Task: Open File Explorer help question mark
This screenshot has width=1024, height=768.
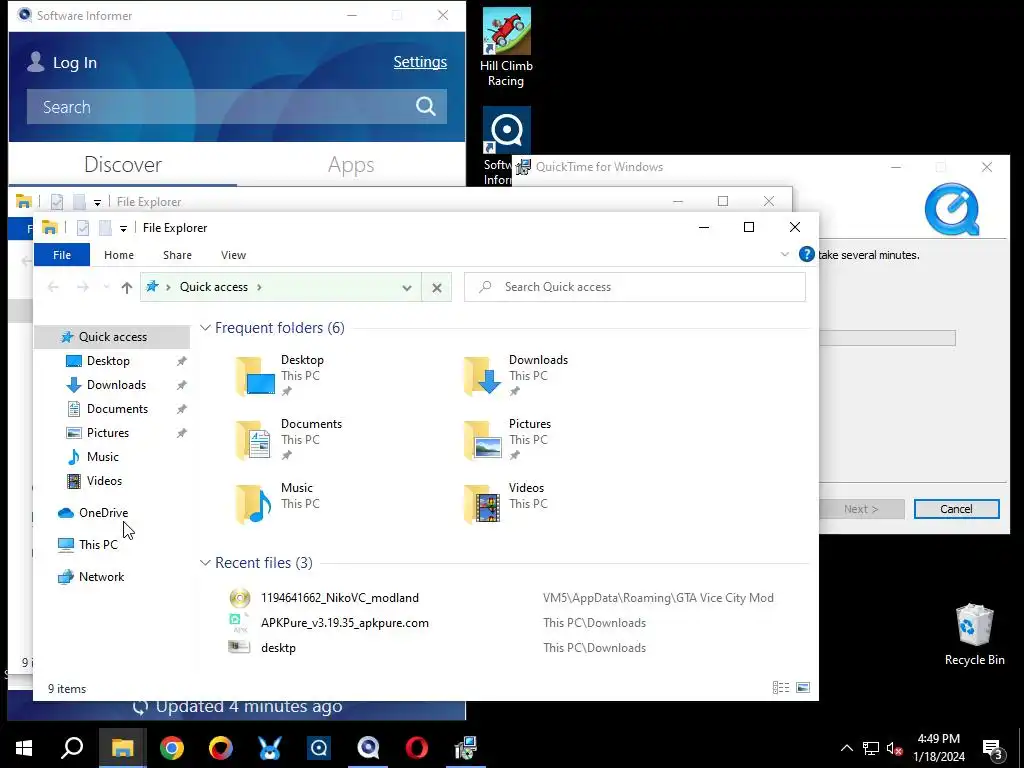Action: [x=807, y=254]
